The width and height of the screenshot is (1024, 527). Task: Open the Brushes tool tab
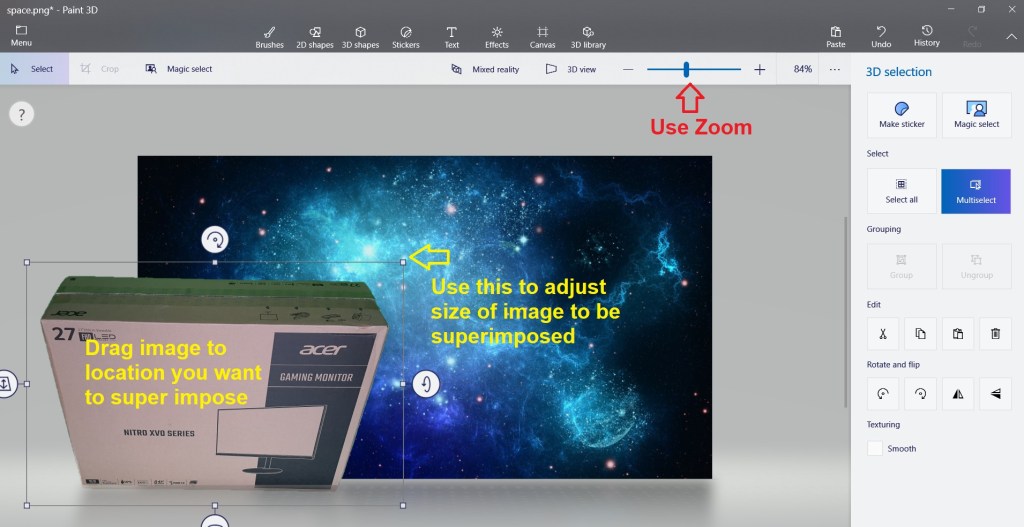click(x=269, y=37)
